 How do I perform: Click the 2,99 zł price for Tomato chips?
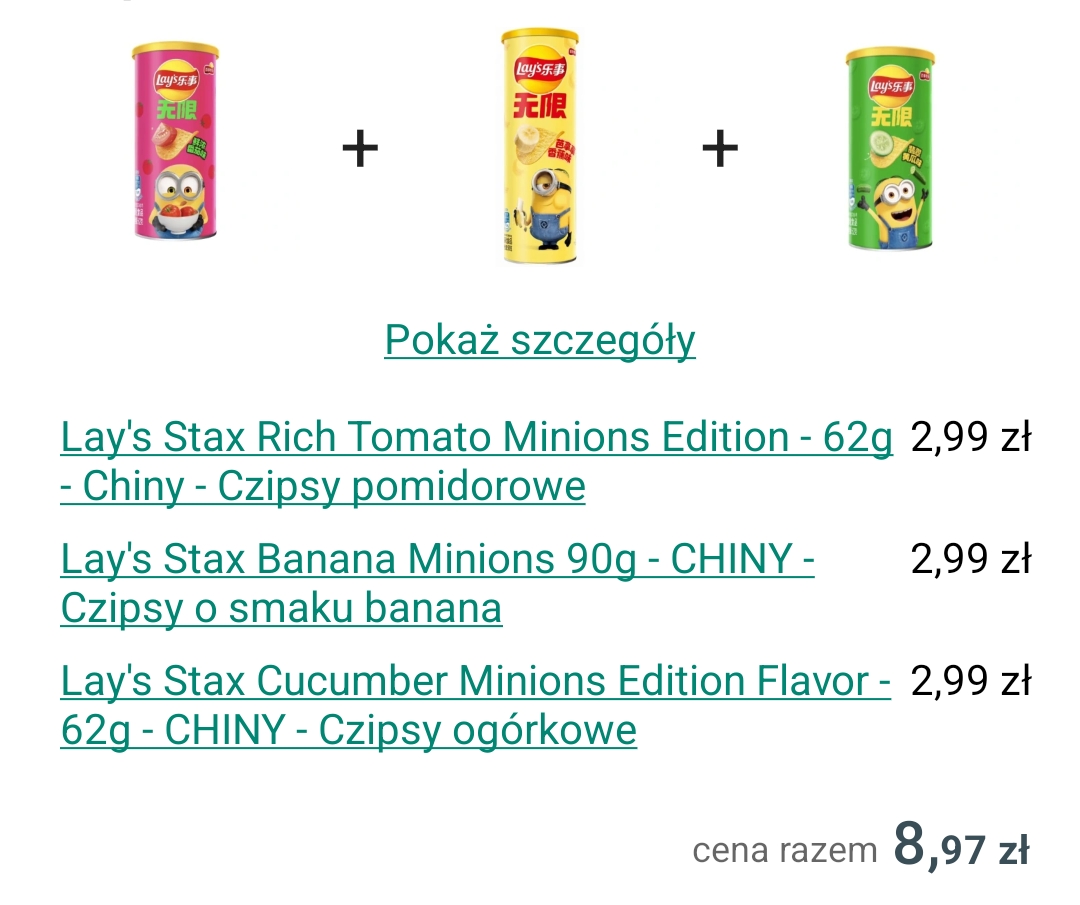tap(970, 438)
